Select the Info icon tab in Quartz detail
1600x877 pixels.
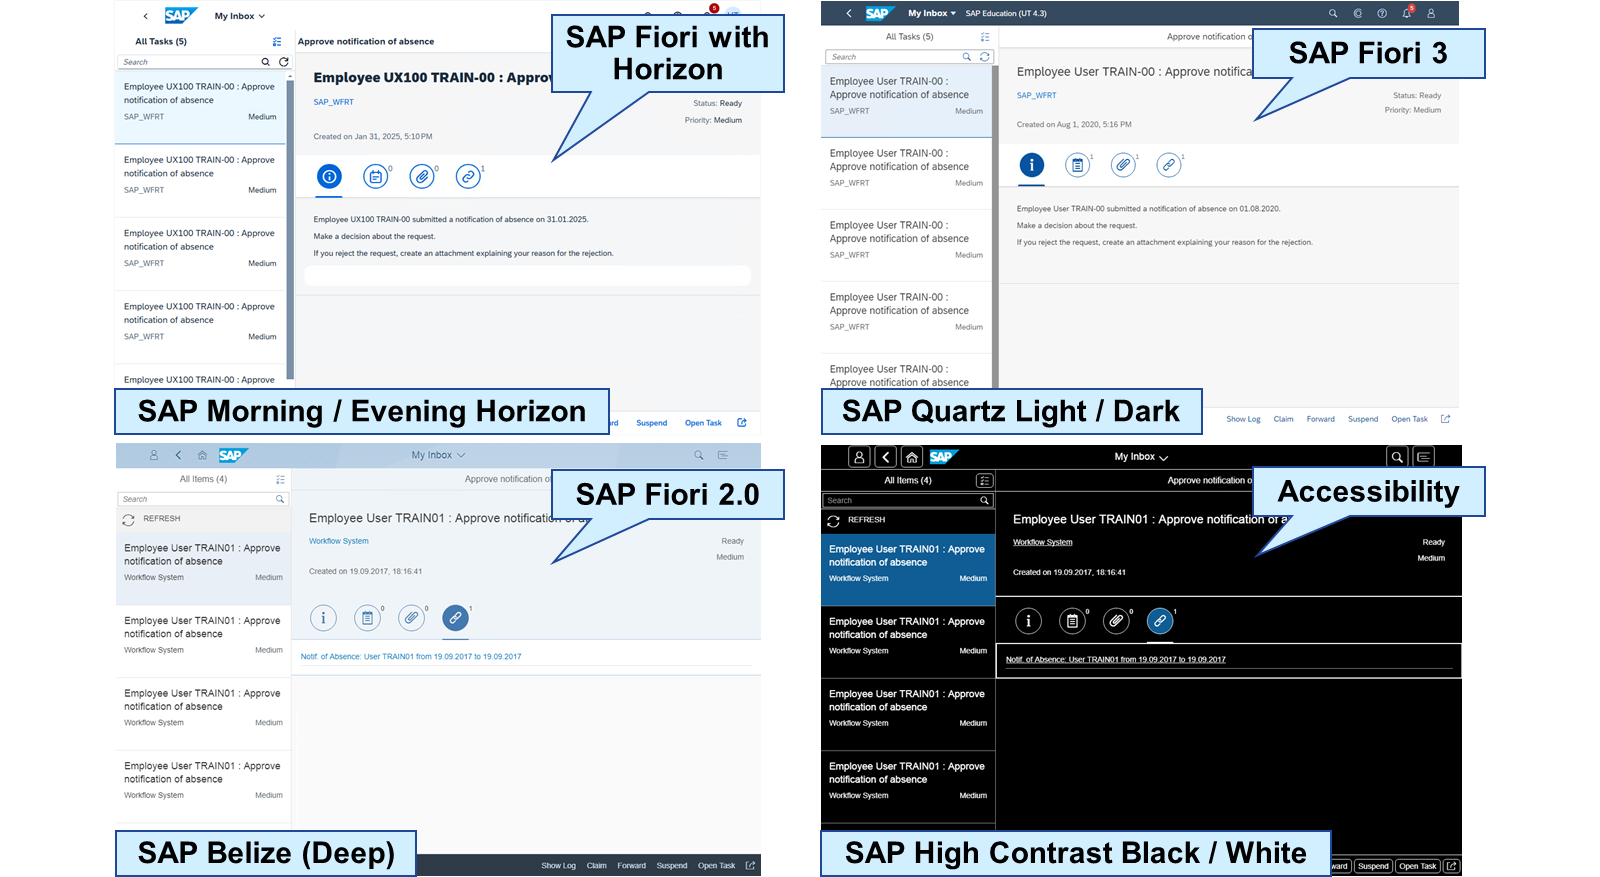point(1031,165)
